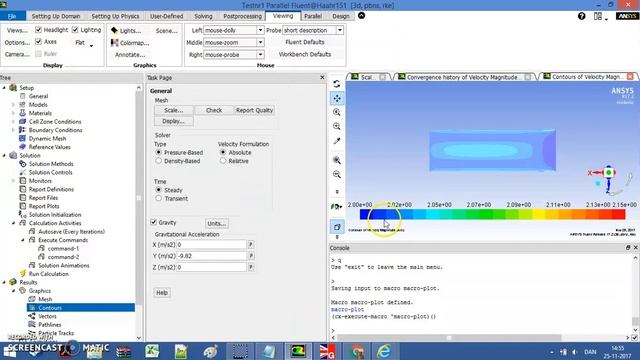Click the Y gravitational acceleration field
The width and height of the screenshot is (640, 360).
(x=211, y=256)
